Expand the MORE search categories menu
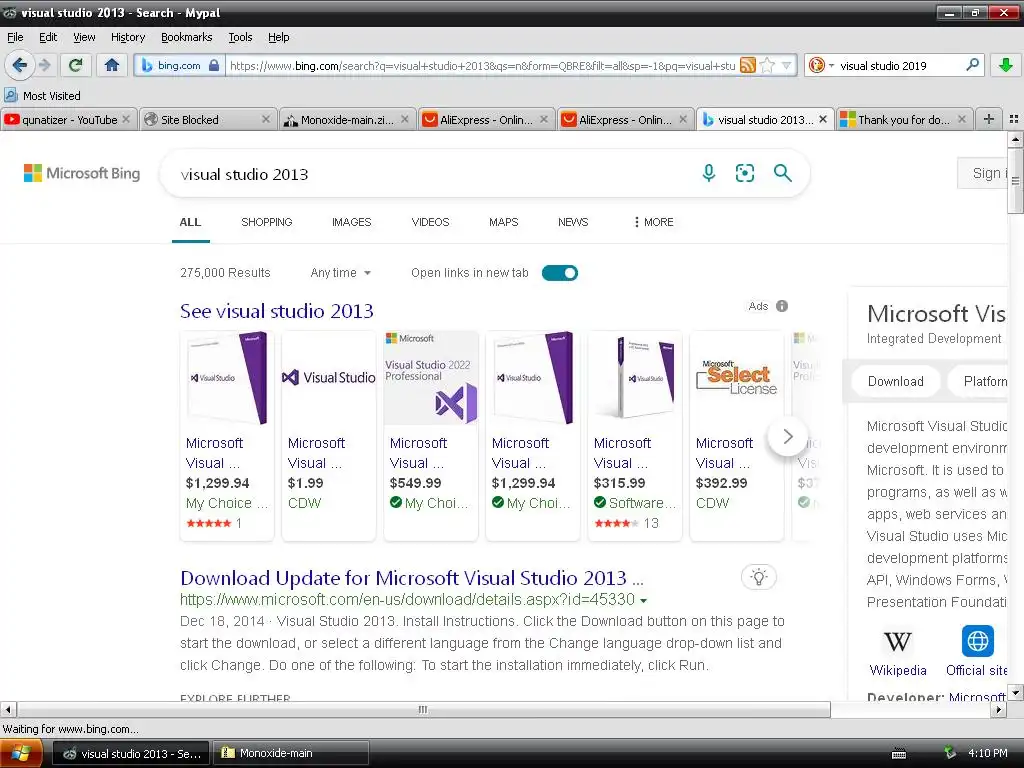Image resolution: width=1024 pixels, height=768 pixels. tap(653, 222)
